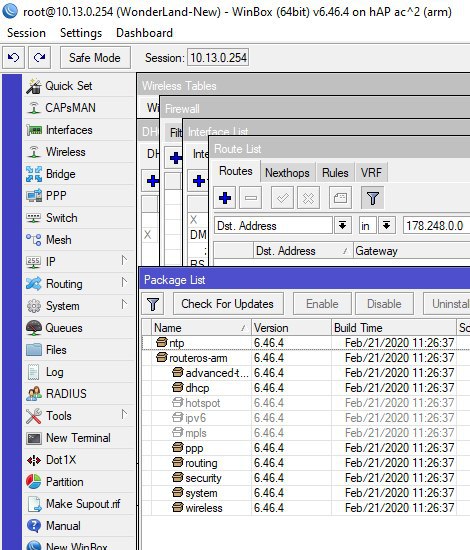Switch to the Rules tab
Image resolution: width=470 pixels, height=550 pixels.
(335, 173)
